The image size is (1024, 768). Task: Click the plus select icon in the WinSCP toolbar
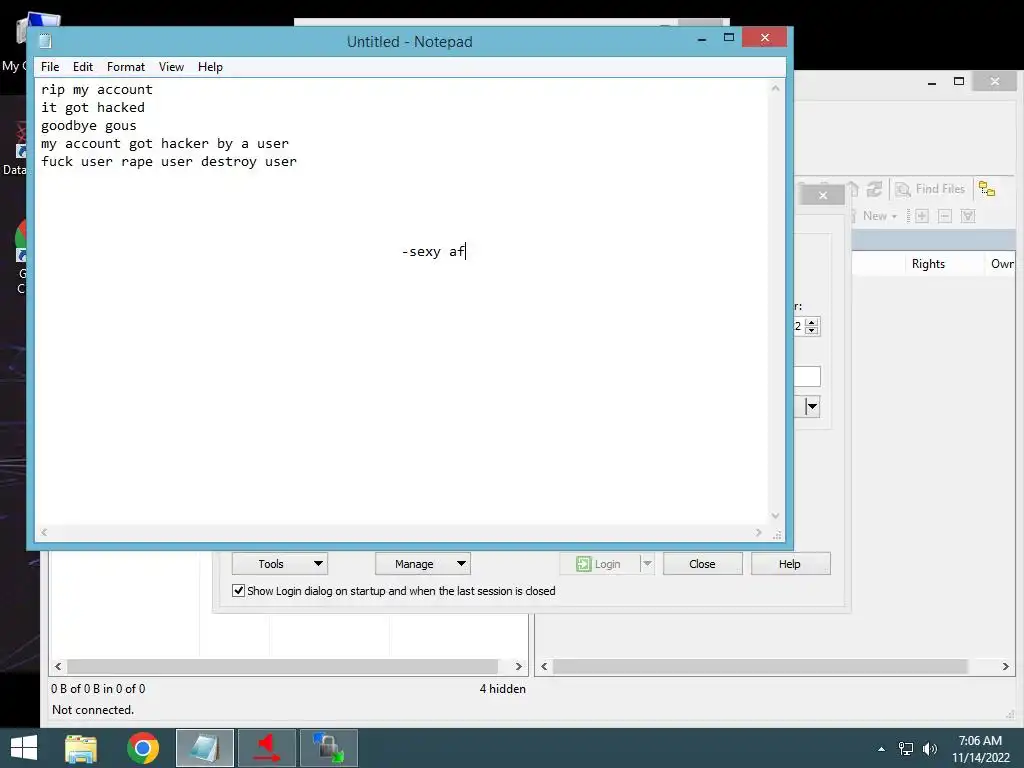click(921, 216)
